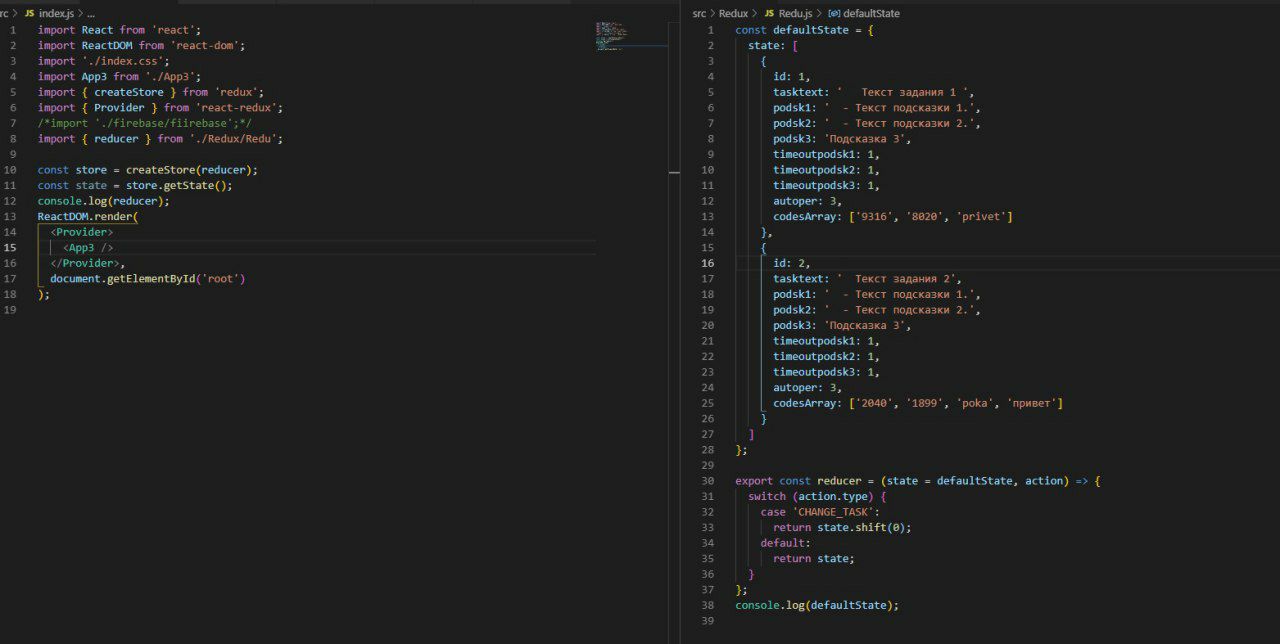Click the <App3 /> JSX tag
Image resolution: width=1280 pixels, height=644 pixels.
coord(88,247)
